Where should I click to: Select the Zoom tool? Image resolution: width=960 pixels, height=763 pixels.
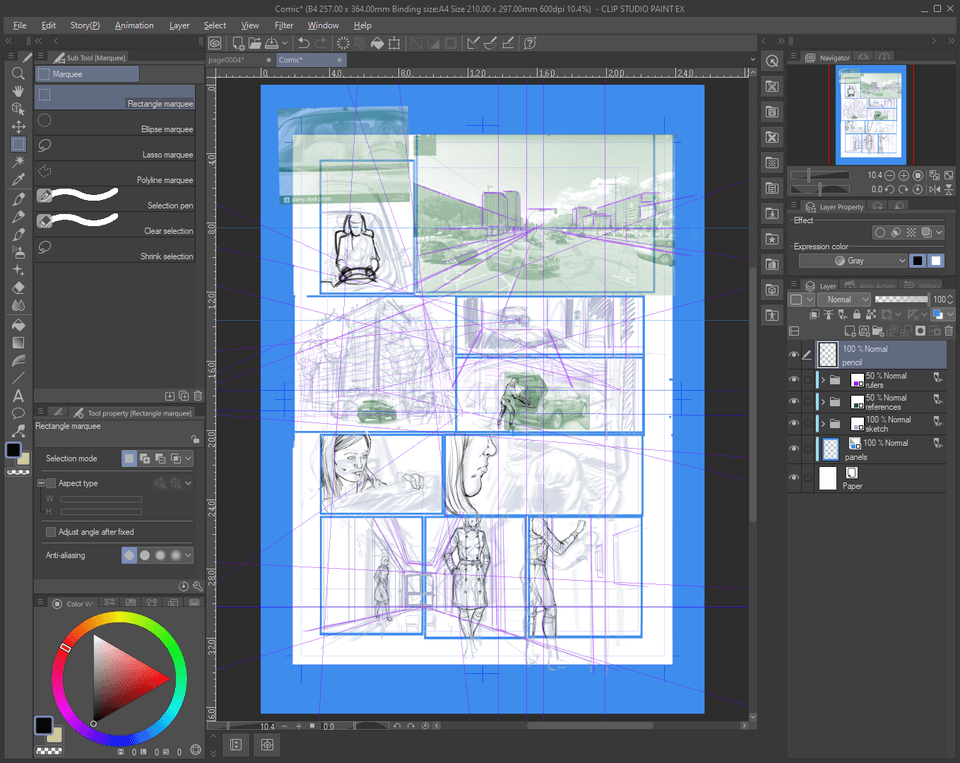pyautogui.click(x=17, y=75)
